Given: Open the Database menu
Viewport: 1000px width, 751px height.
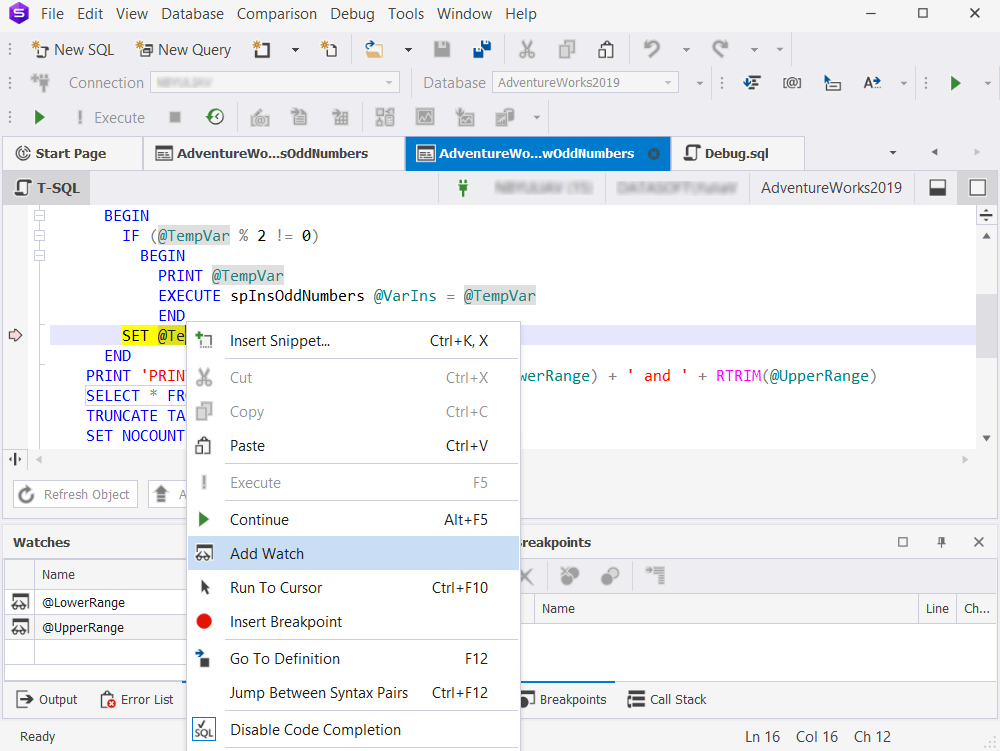Looking at the screenshot, I should tap(192, 13).
